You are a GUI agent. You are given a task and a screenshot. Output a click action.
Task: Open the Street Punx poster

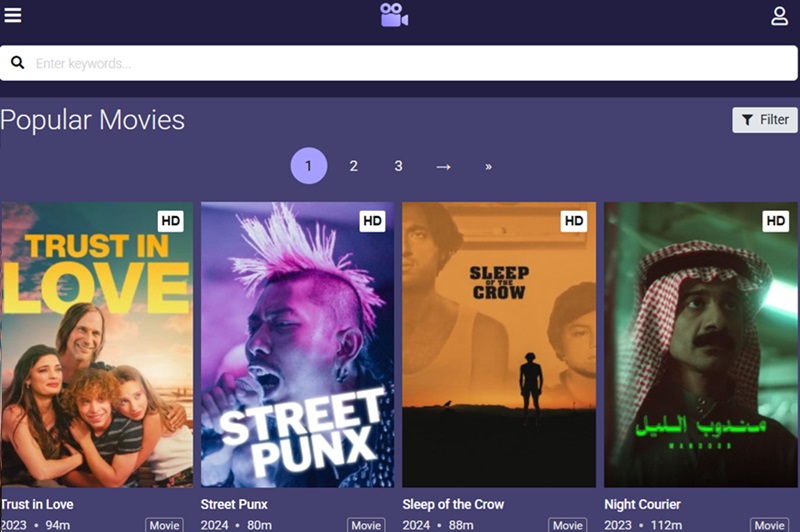(x=297, y=344)
